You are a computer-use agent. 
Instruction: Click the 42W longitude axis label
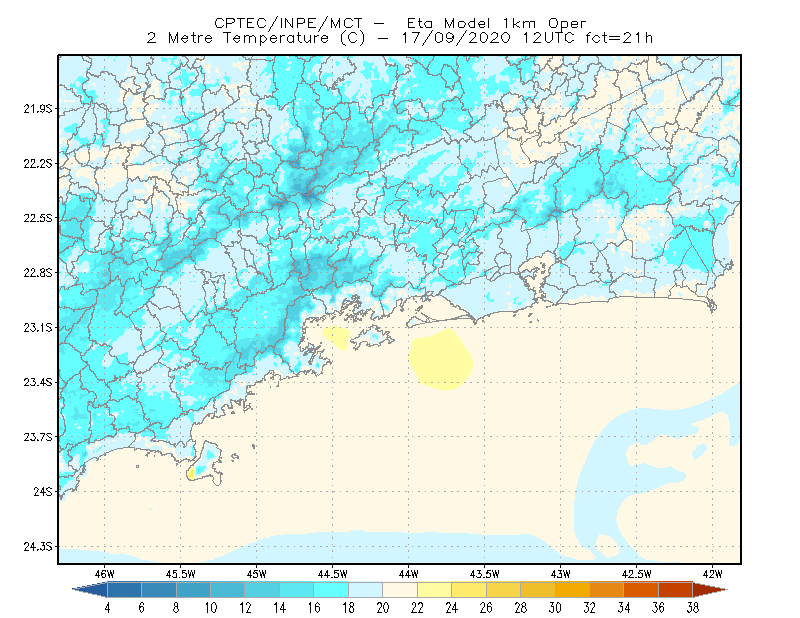pyautogui.click(x=712, y=574)
